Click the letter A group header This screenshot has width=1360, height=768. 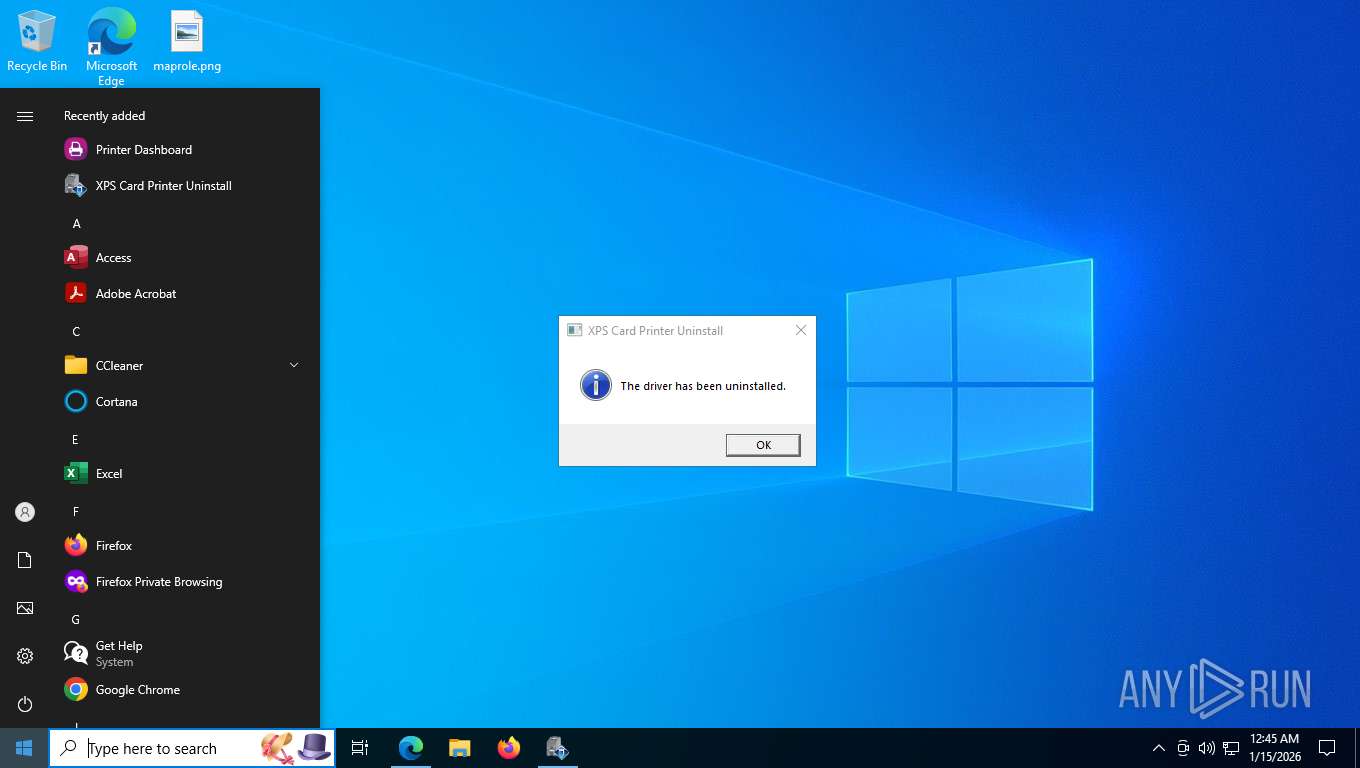(76, 224)
